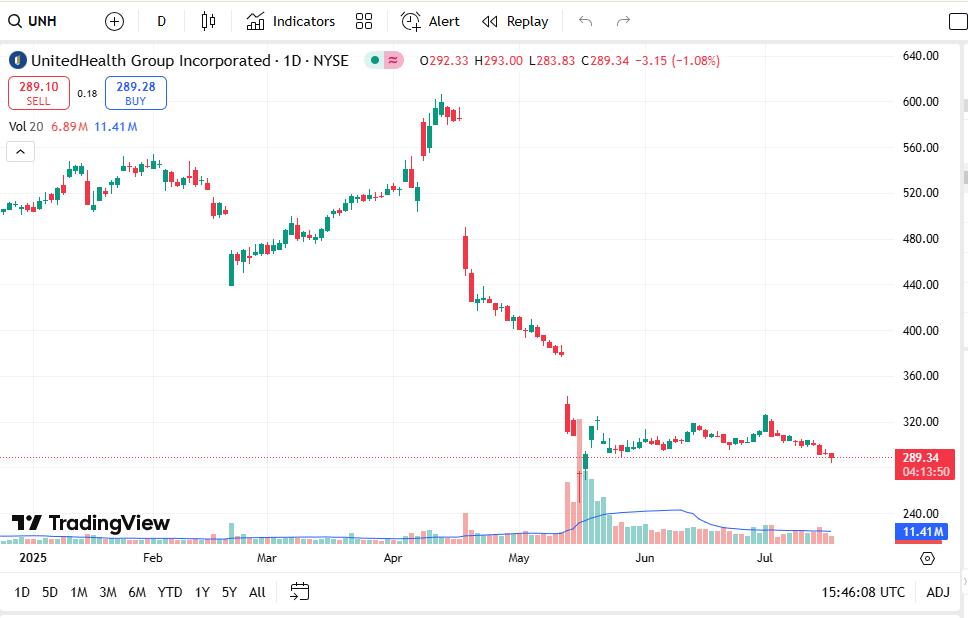This screenshot has height=618, width=968.
Task: Select the 1M time range
Action: click(x=79, y=593)
